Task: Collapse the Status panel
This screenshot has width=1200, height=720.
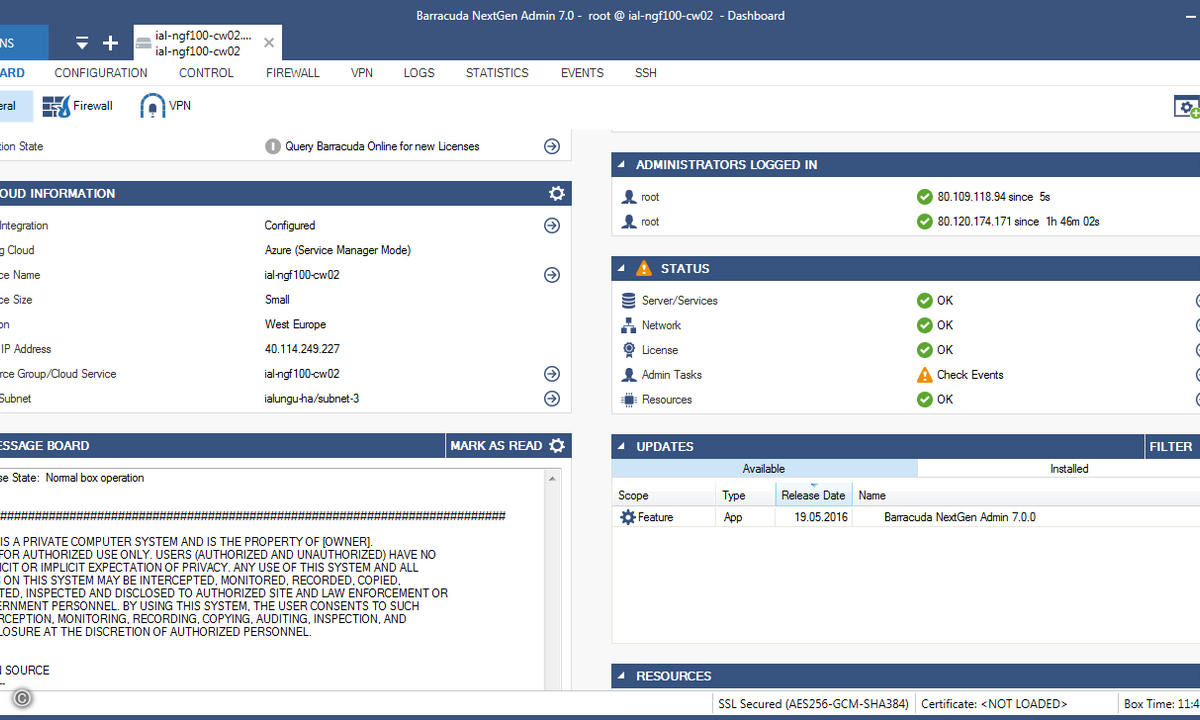Action: point(622,269)
